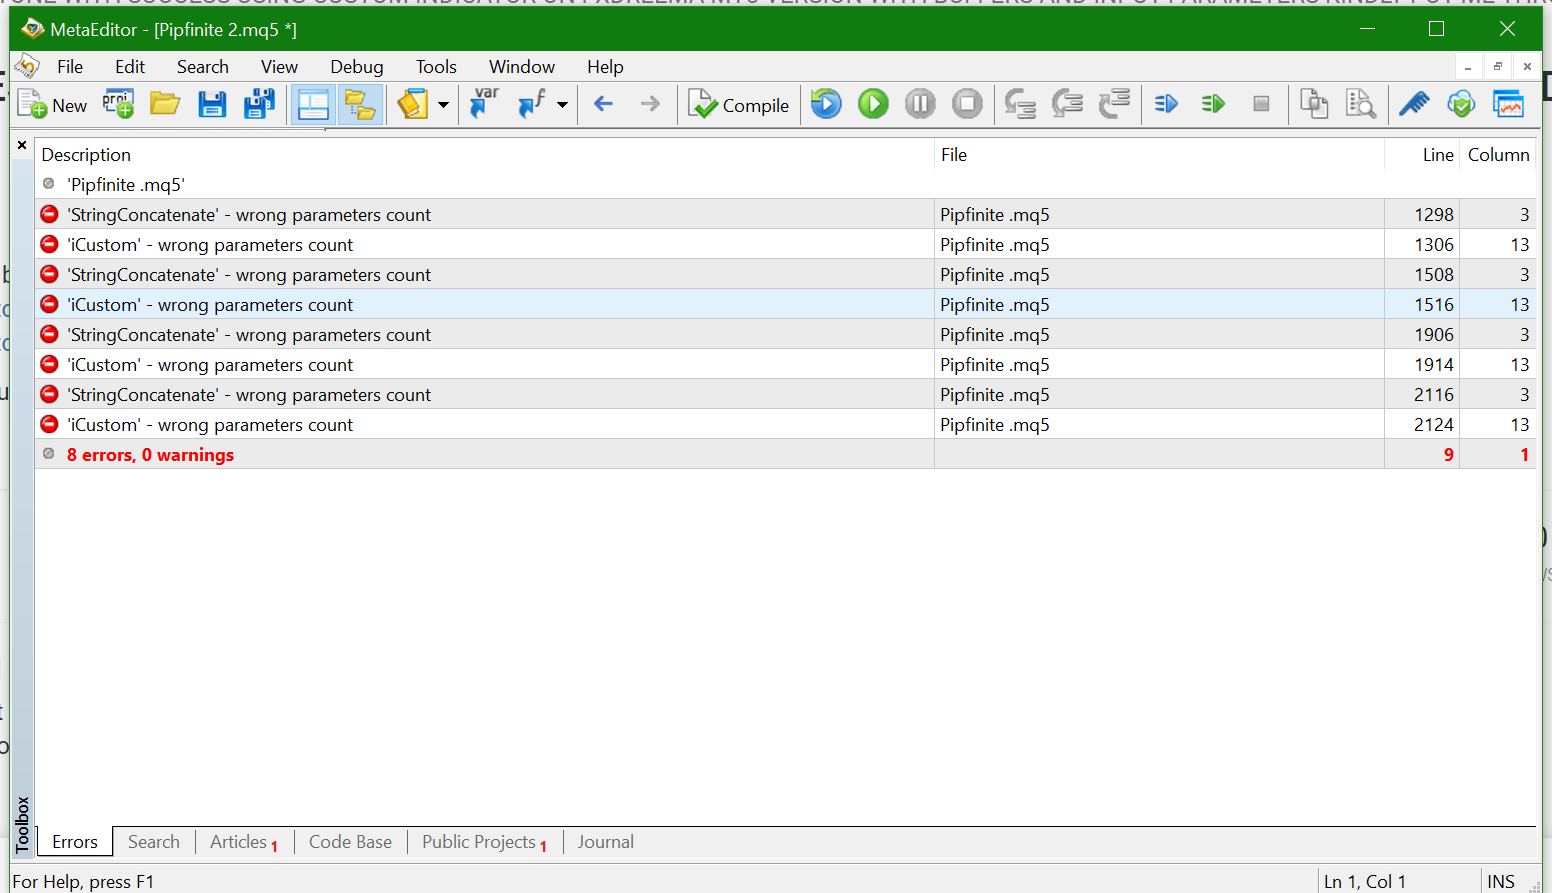The image size is (1552, 893).
Task: Click the blue-arrow profiling start icon
Action: tap(1166, 104)
